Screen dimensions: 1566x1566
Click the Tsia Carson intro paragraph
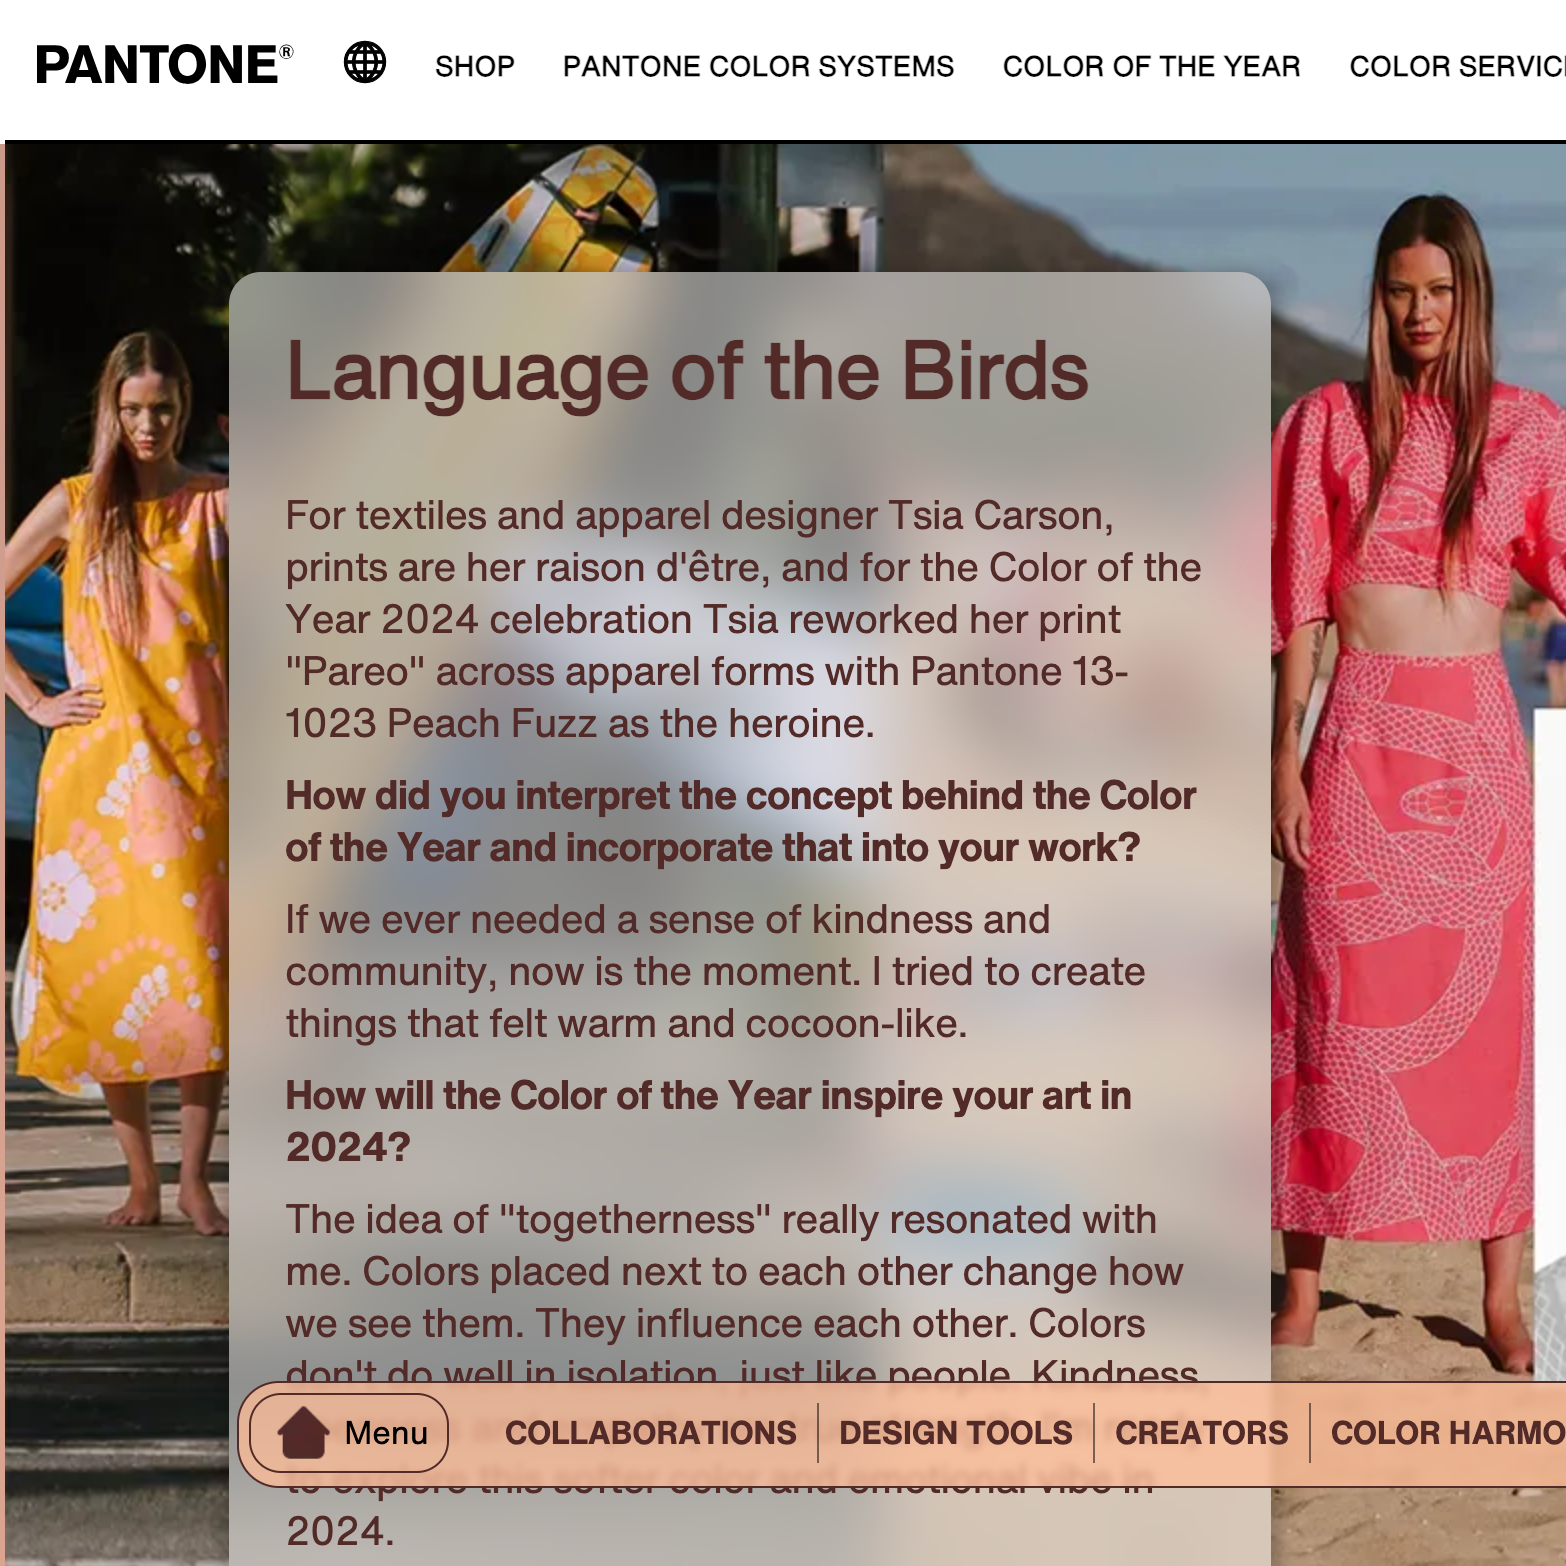[744, 619]
